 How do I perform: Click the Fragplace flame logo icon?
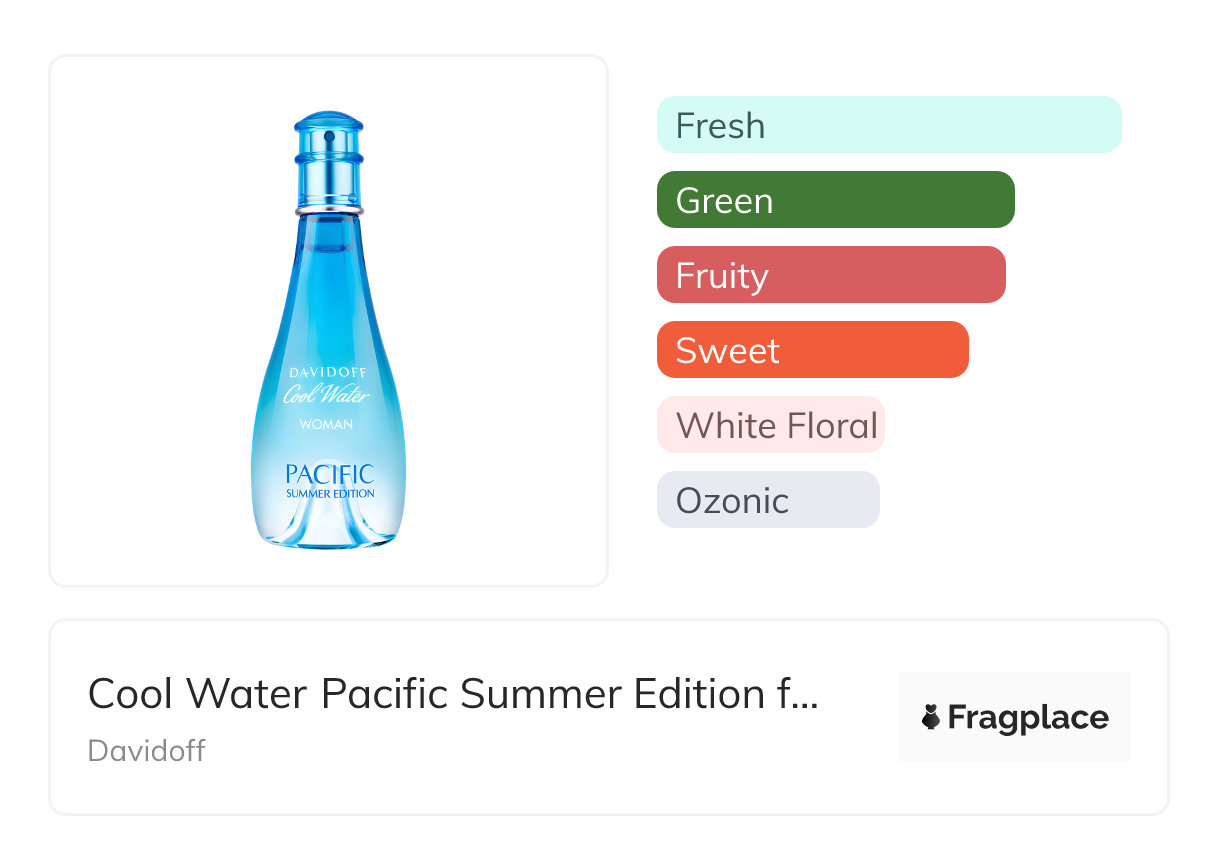pyautogui.click(x=931, y=717)
